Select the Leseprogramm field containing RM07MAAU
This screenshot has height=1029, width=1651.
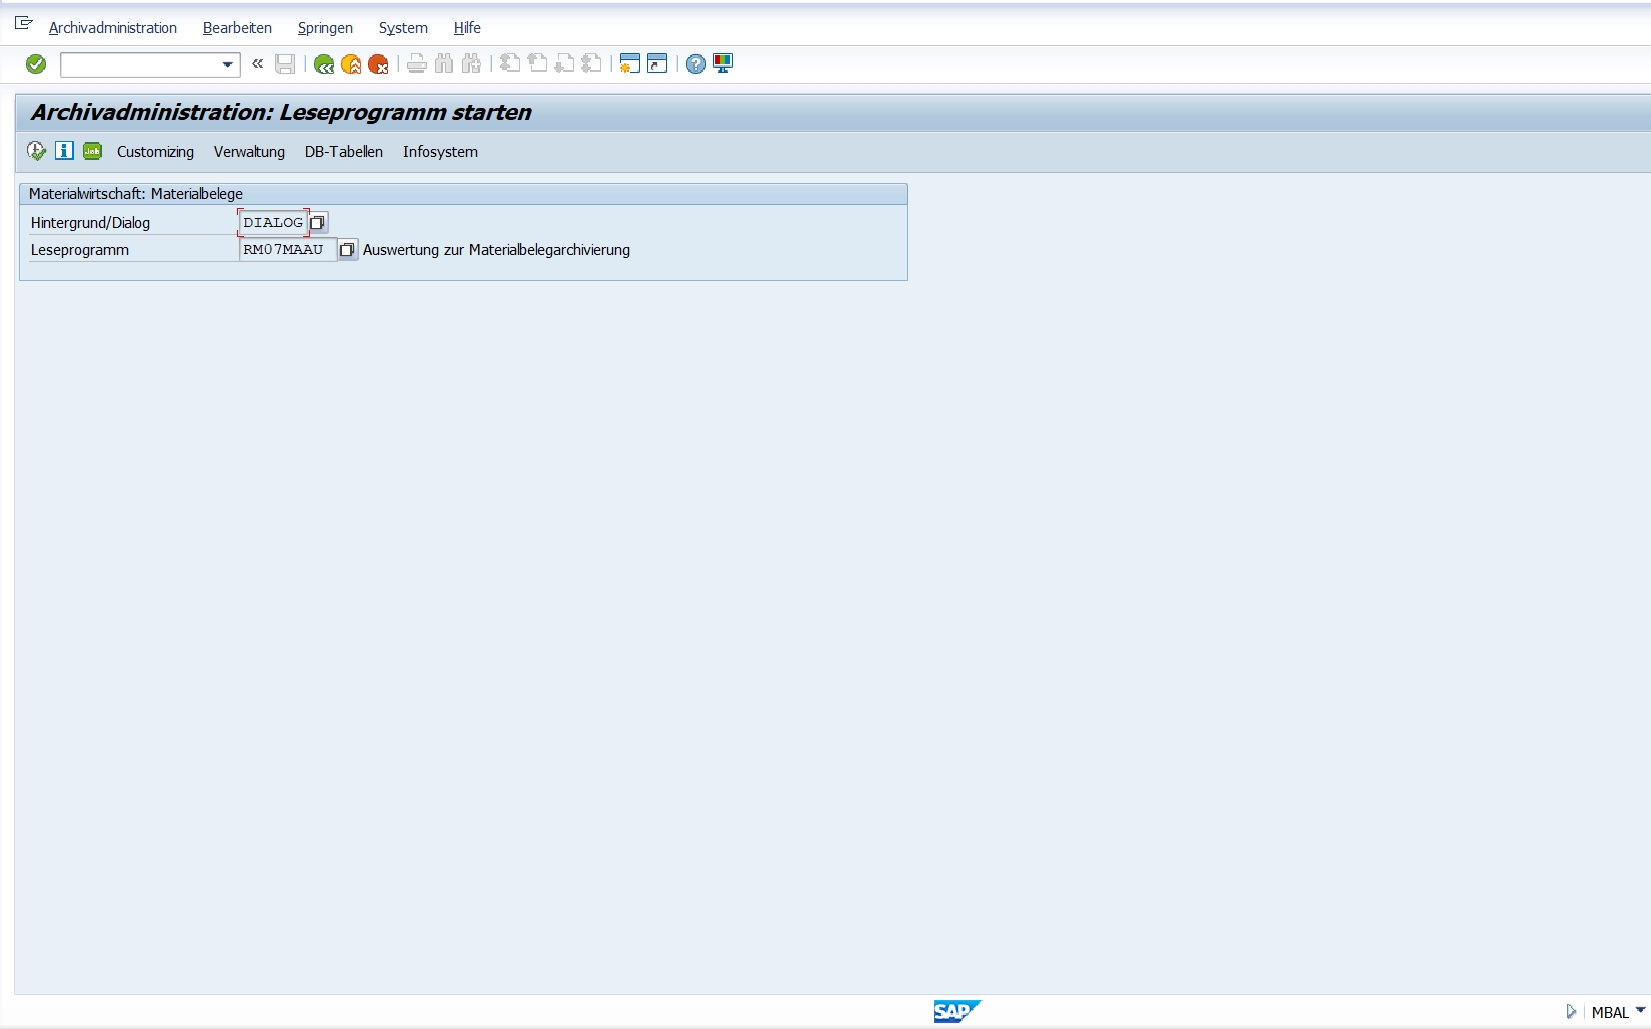point(288,250)
